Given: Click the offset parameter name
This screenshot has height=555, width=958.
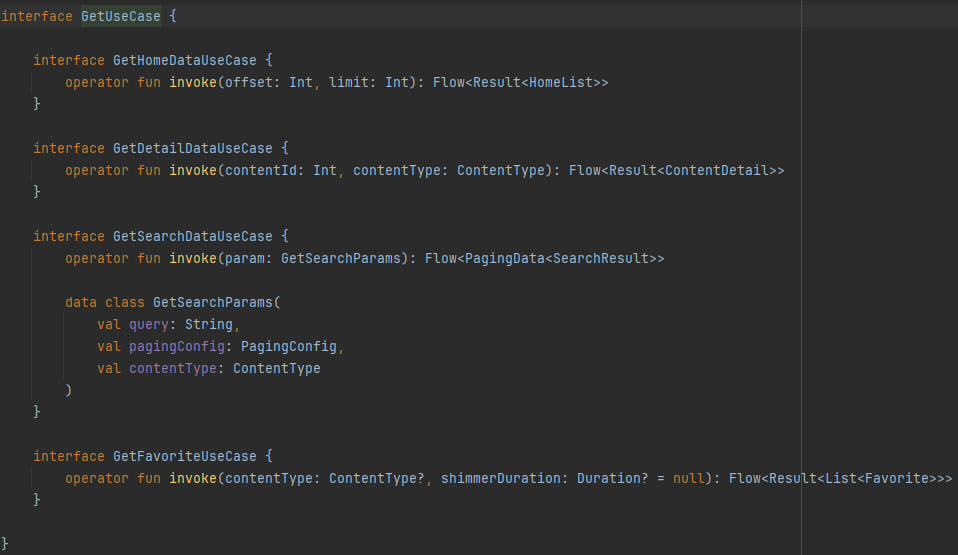Looking at the screenshot, I should point(249,83).
